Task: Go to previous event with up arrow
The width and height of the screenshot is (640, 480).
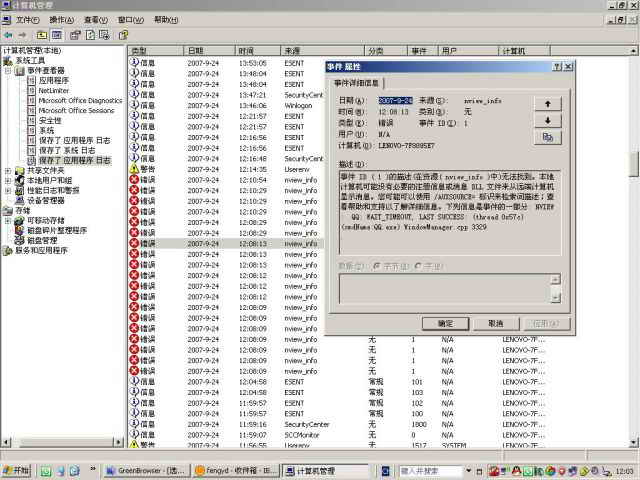Action: click(548, 104)
